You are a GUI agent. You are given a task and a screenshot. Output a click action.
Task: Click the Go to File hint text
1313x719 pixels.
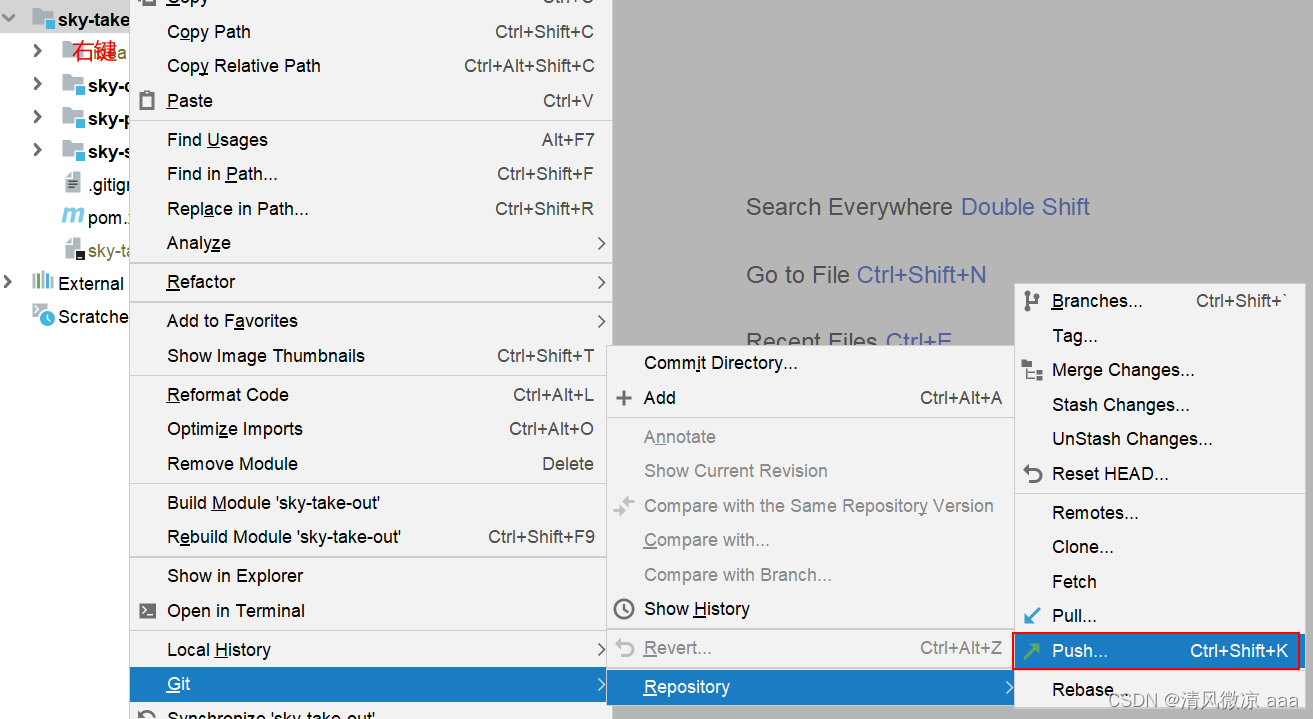[x=798, y=275]
